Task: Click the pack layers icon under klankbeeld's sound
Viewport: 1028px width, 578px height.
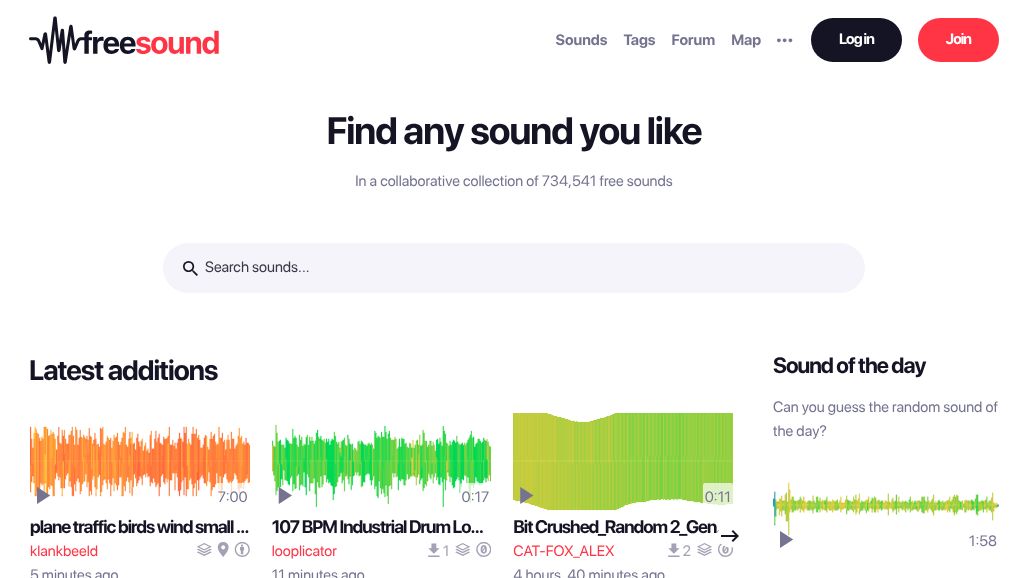Action: pos(204,549)
